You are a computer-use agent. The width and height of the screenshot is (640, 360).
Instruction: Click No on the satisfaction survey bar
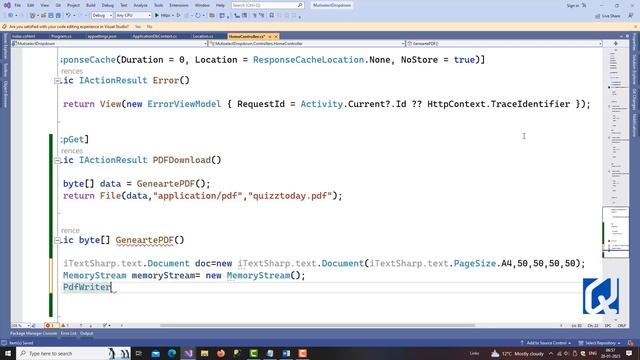pyautogui.click(x=149, y=27)
